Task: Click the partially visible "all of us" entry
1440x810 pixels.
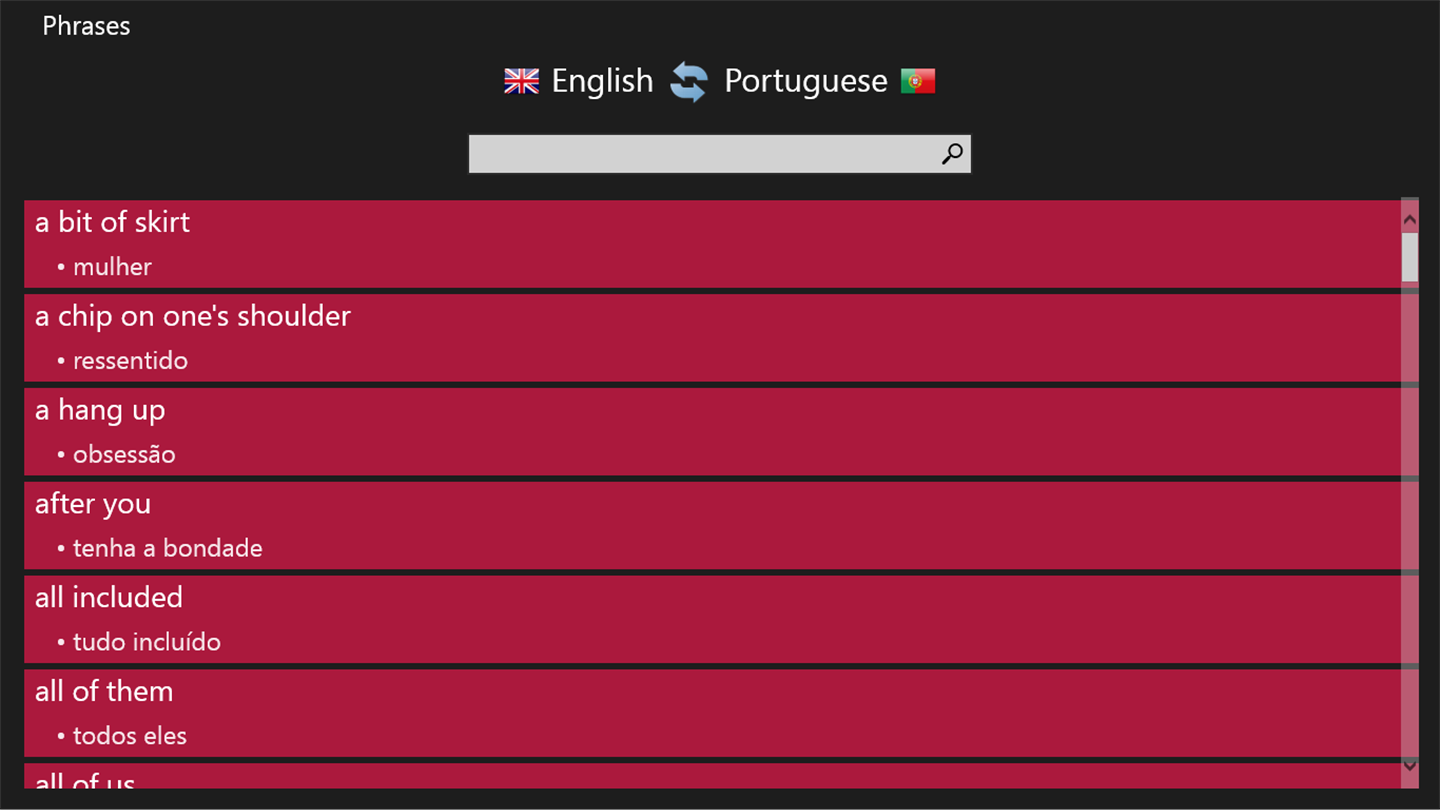Action: pyautogui.click(x=85, y=779)
